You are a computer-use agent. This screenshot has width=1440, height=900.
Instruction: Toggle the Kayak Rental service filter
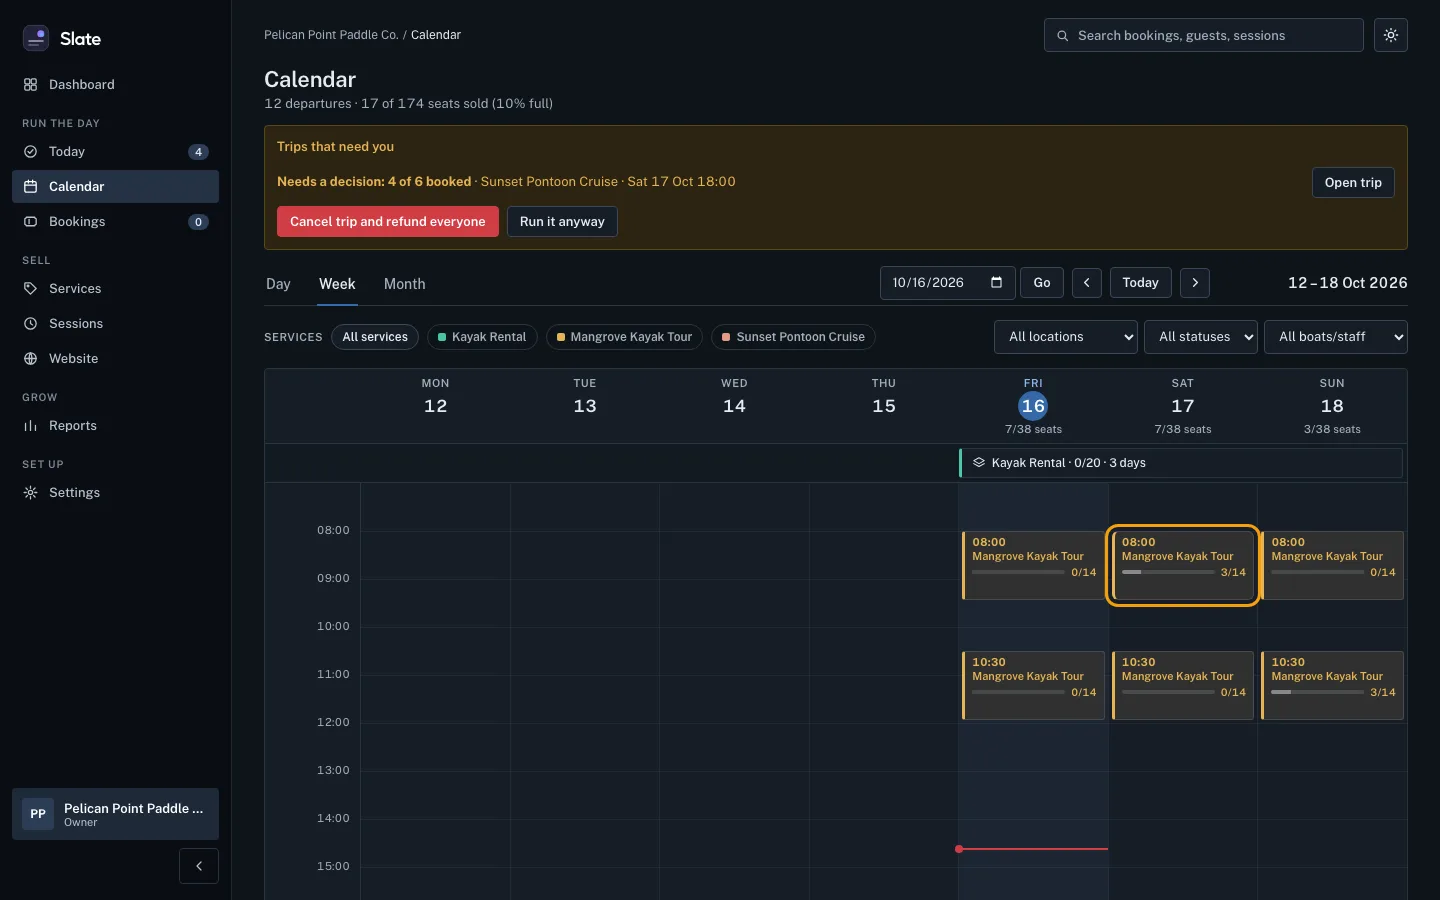[x=482, y=337]
